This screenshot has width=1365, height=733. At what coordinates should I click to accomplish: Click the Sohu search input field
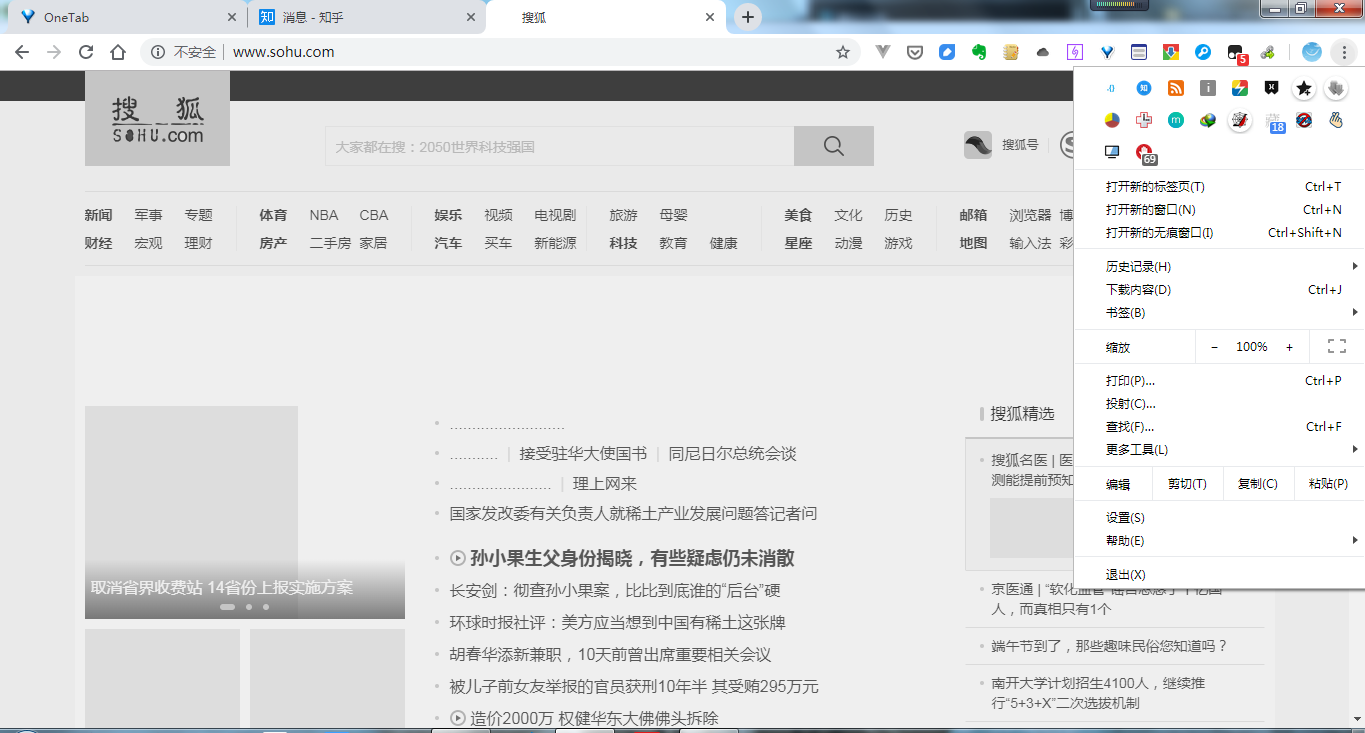point(559,146)
